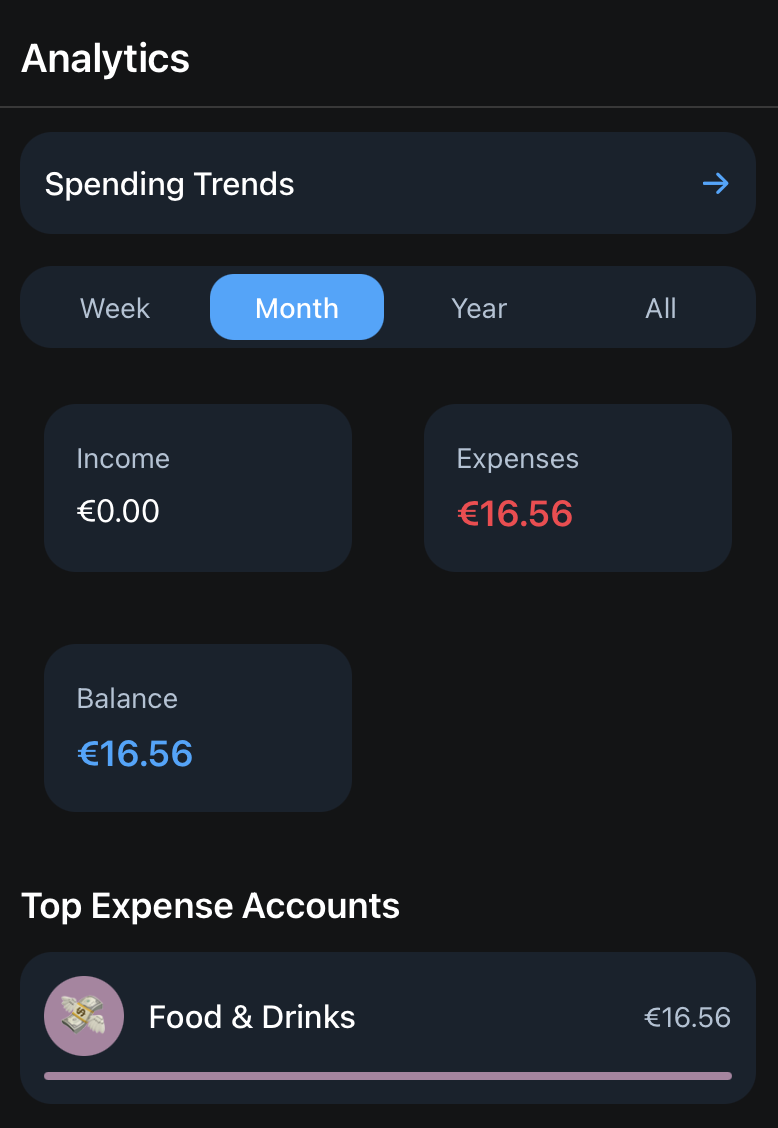Click the blue arrow in Spending Trends
Viewport: 778px width, 1128px height.
point(715,184)
